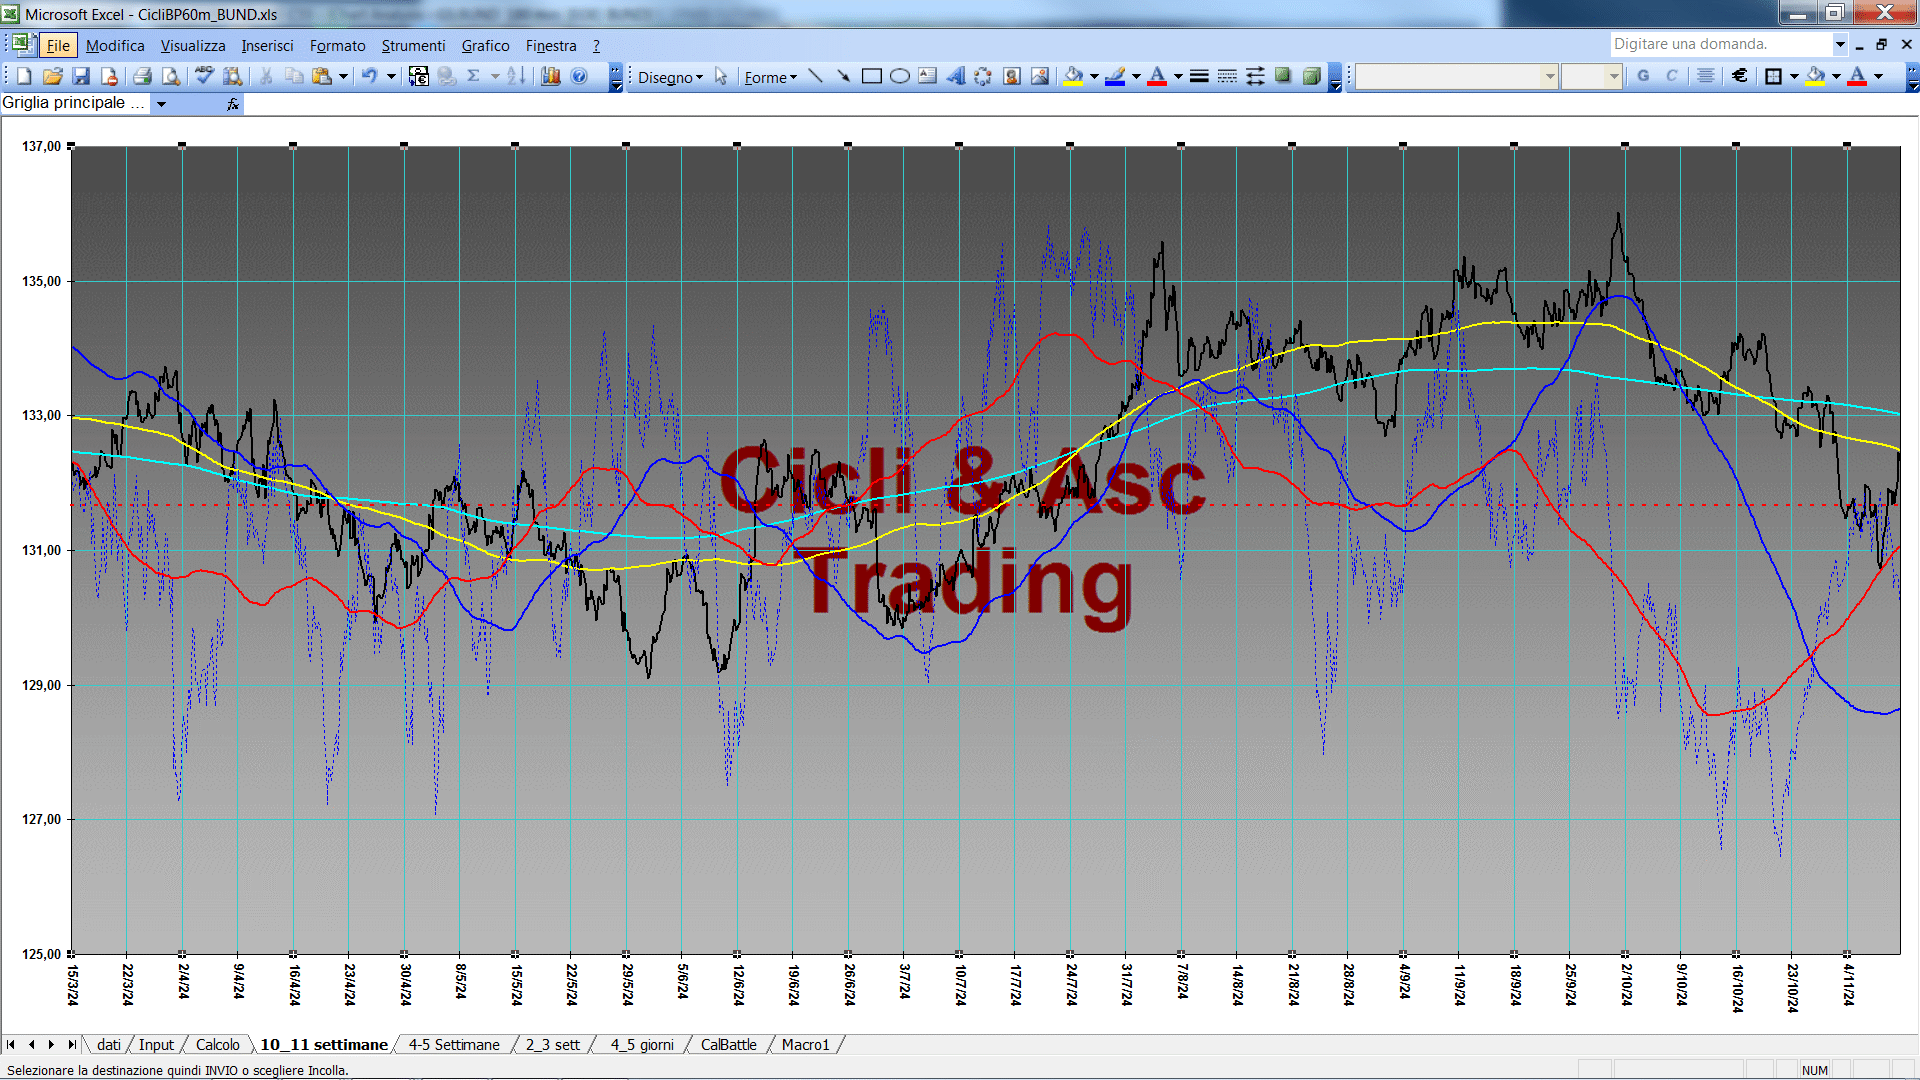Open the Visualizza menu
This screenshot has height=1080, width=1920.
[193, 45]
